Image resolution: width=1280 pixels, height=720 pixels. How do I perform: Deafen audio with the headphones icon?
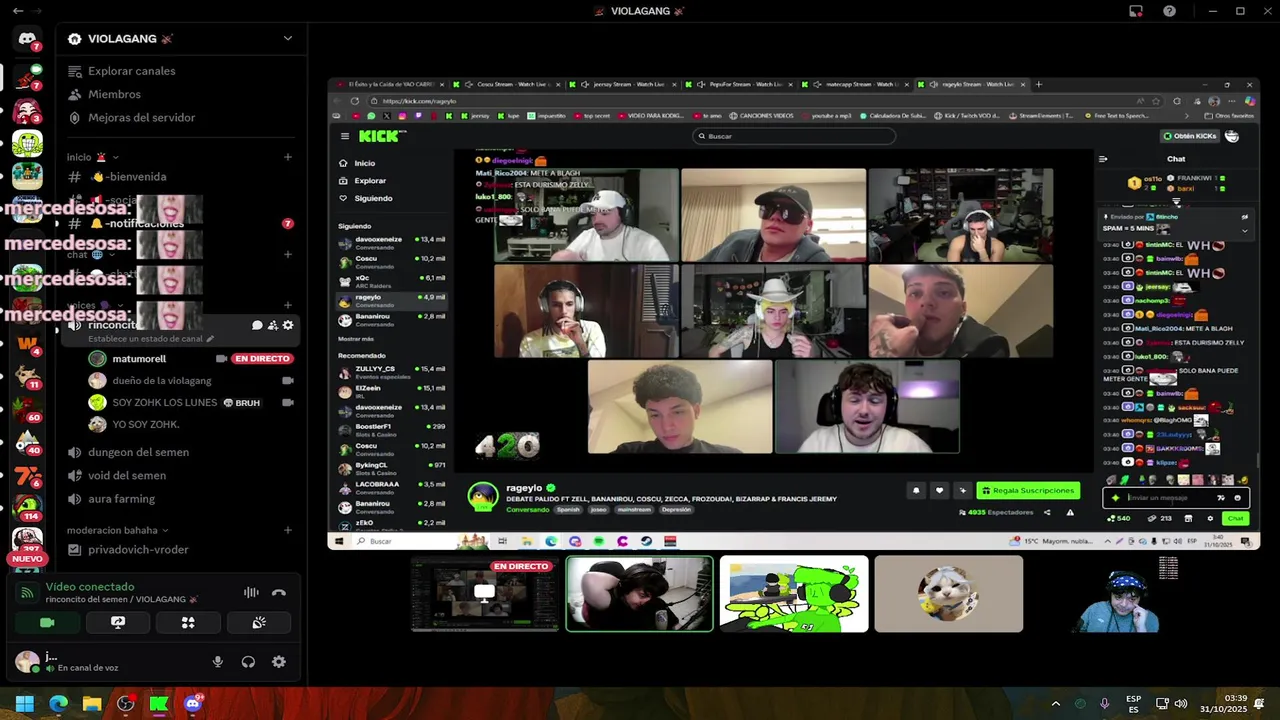pyautogui.click(x=248, y=662)
